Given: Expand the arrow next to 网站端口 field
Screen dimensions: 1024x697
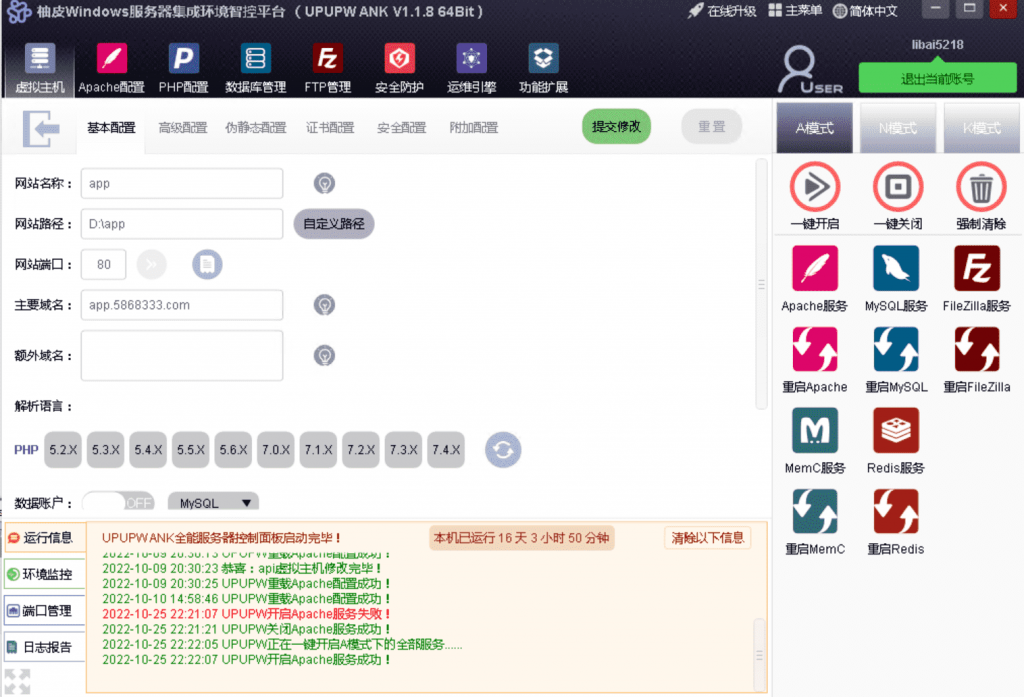Looking at the screenshot, I should tap(150, 264).
